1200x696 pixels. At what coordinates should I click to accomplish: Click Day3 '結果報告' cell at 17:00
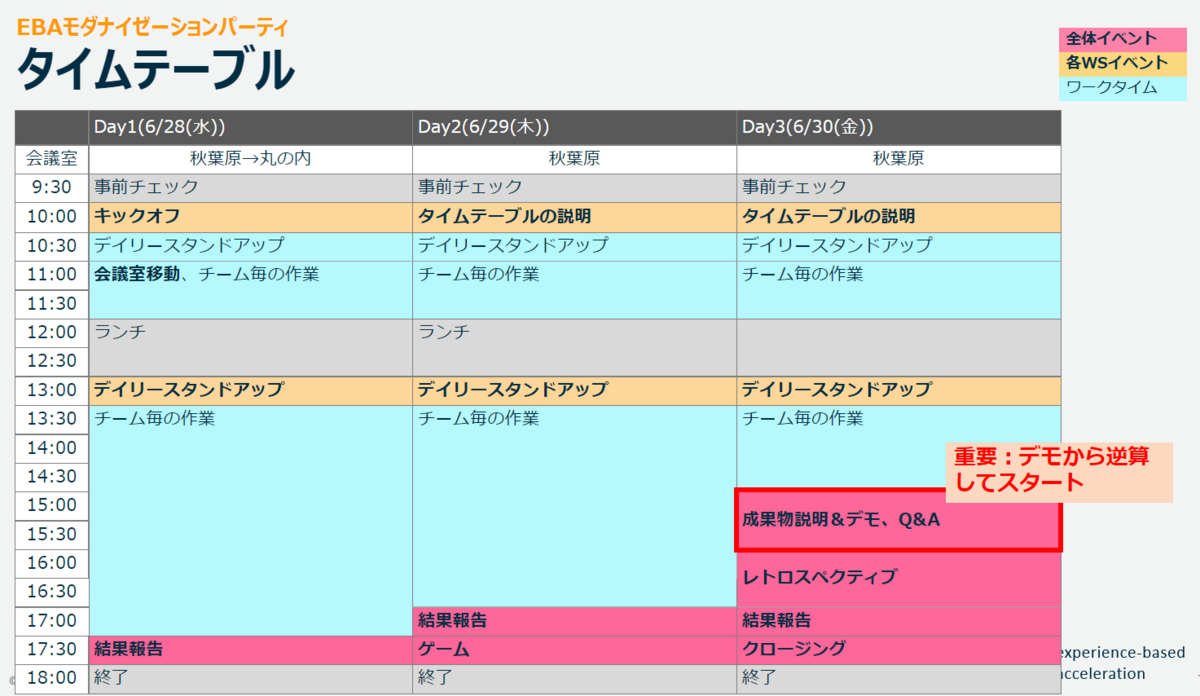pos(899,621)
